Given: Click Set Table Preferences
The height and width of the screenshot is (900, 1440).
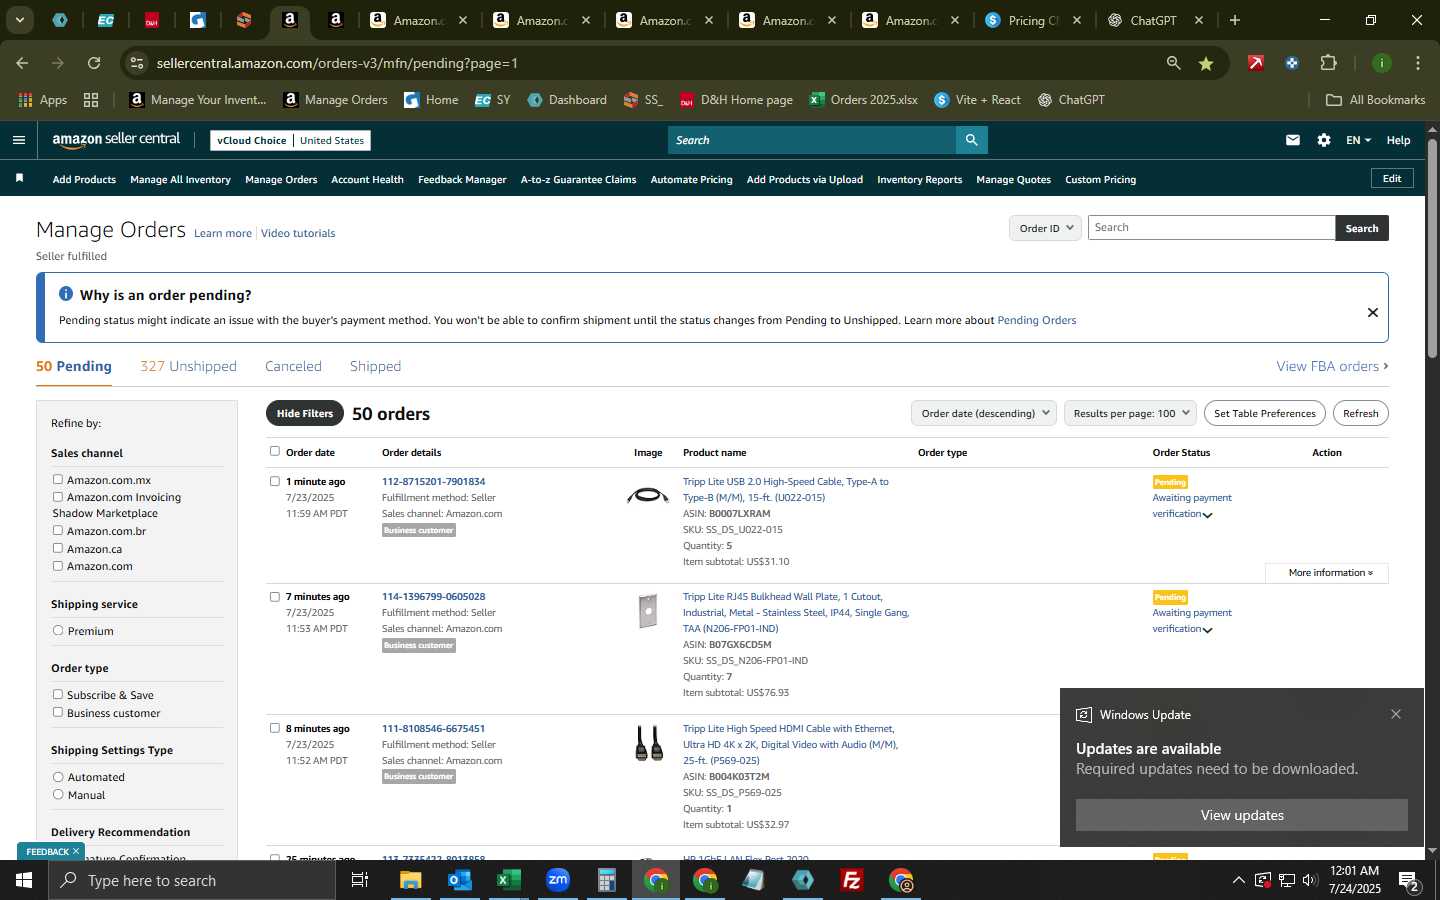Looking at the screenshot, I should (1264, 413).
